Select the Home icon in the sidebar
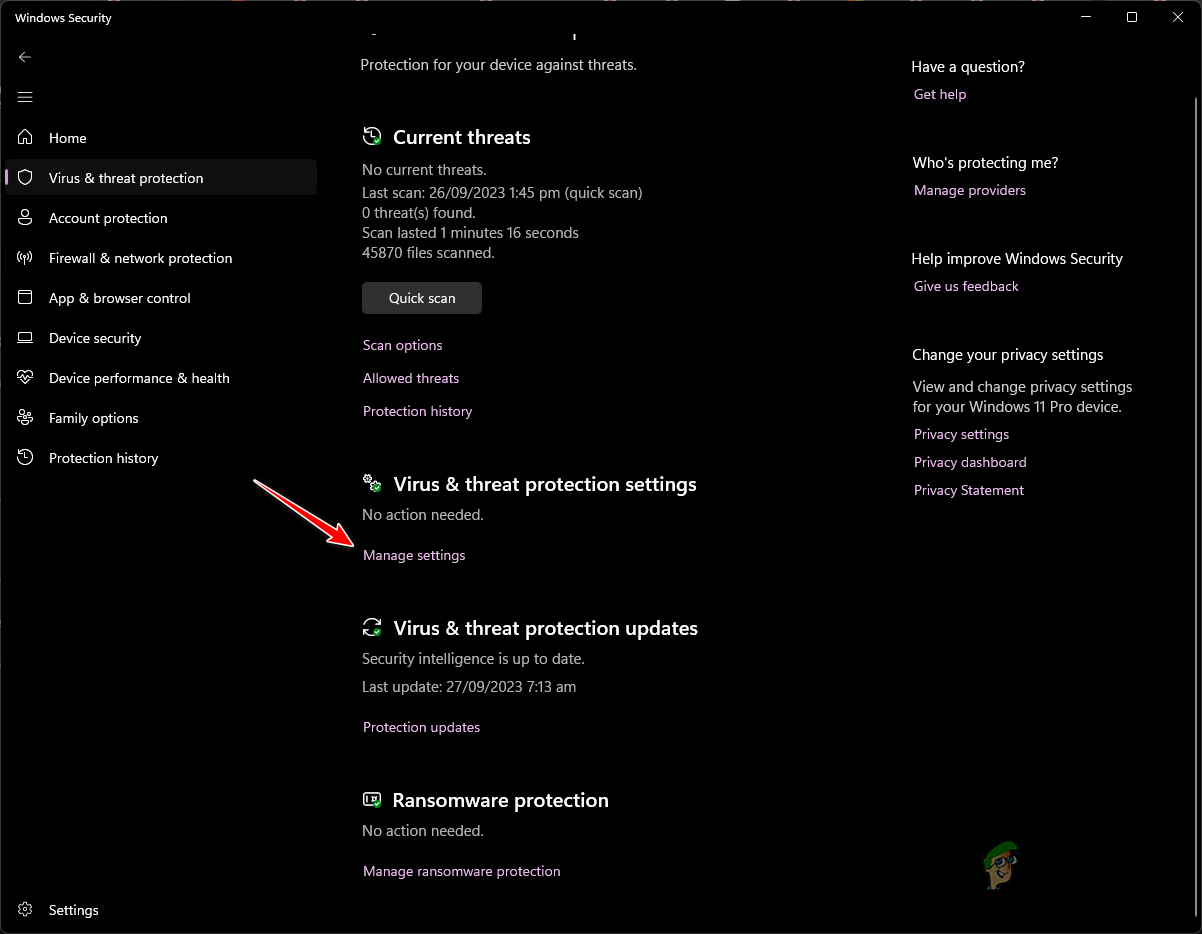This screenshot has height=934, width=1202. tap(25, 138)
